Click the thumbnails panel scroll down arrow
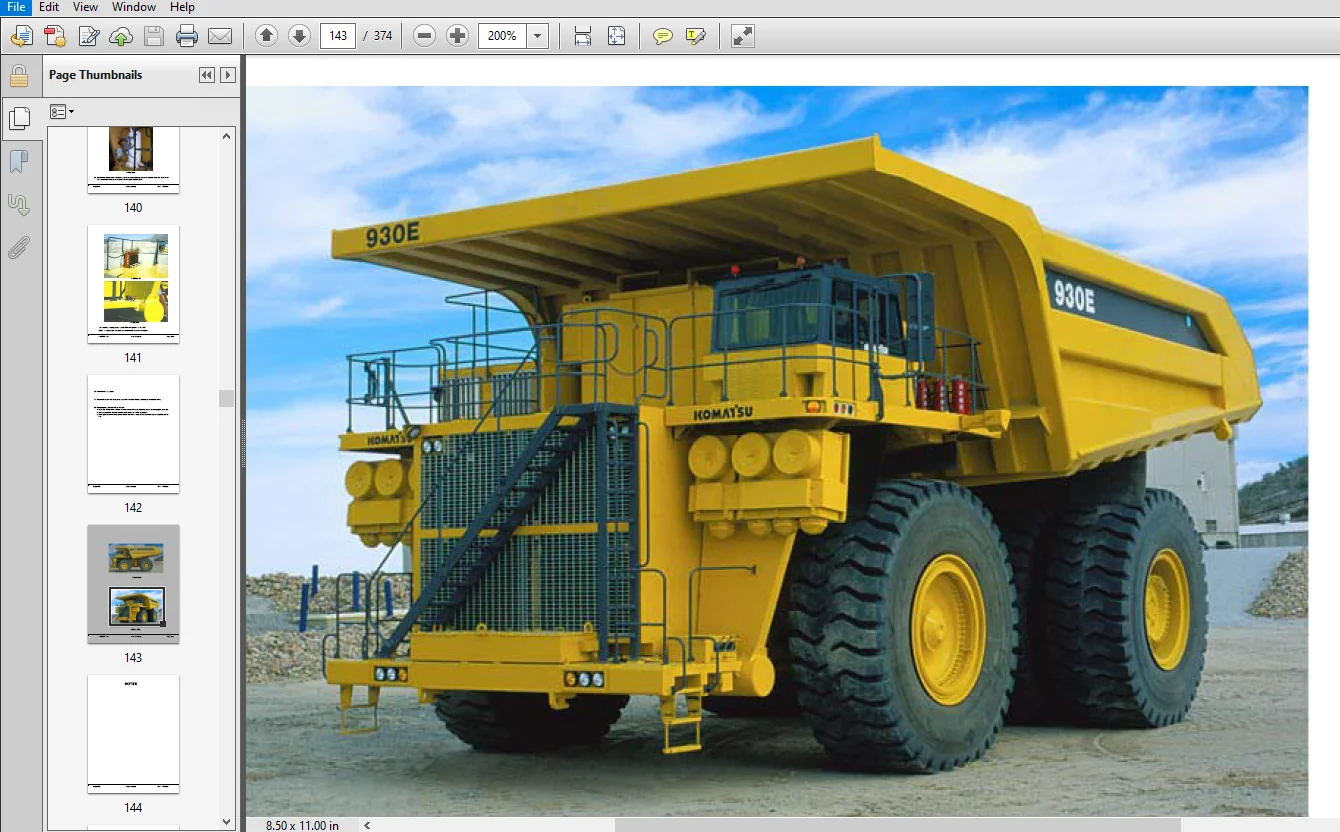 (x=227, y=821)
